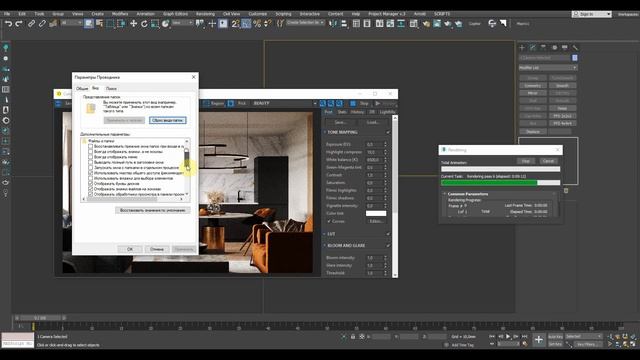Toggle 'Всегда отображать меню' checkbox
This screenshot has height=360, width=640.
click(x=91, y=157)
